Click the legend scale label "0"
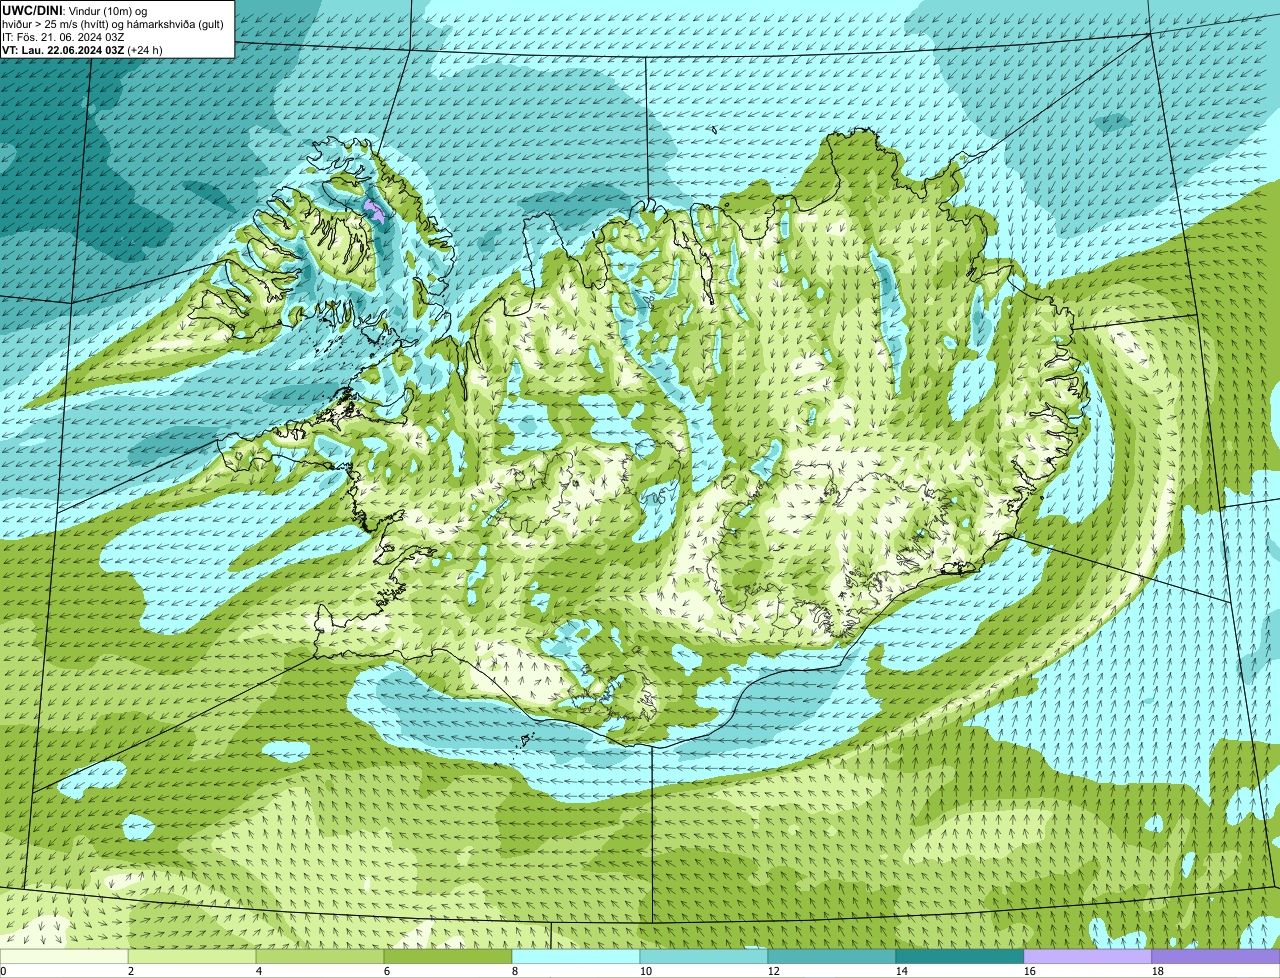Viewport: 1280px width, 978px height. click(3, 971)
